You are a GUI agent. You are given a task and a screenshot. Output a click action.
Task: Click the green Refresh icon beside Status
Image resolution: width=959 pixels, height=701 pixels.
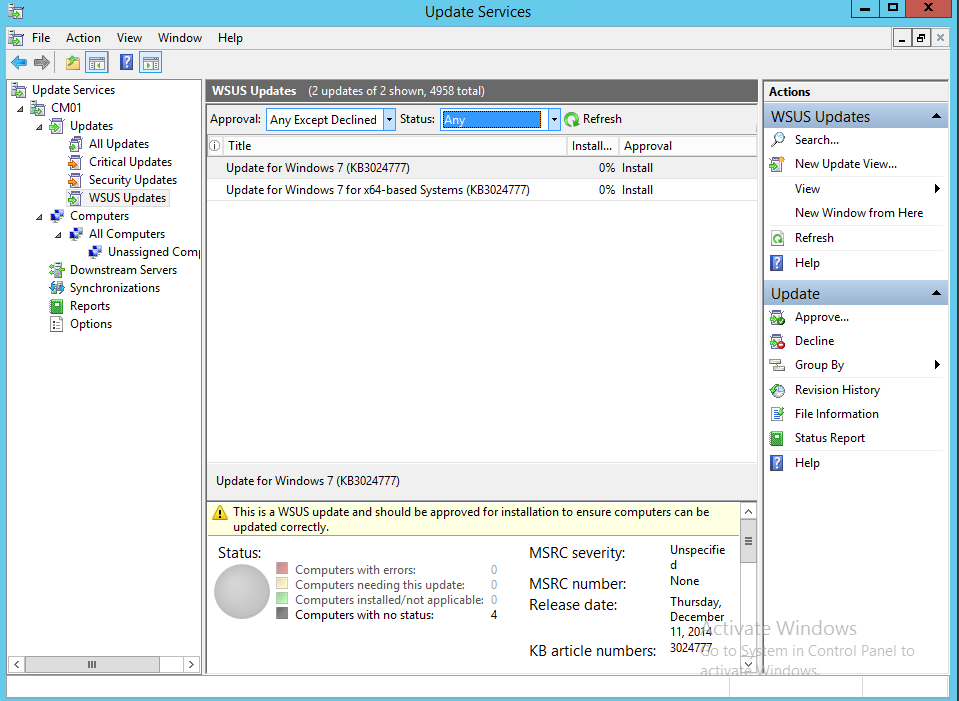tap(572, 119)
